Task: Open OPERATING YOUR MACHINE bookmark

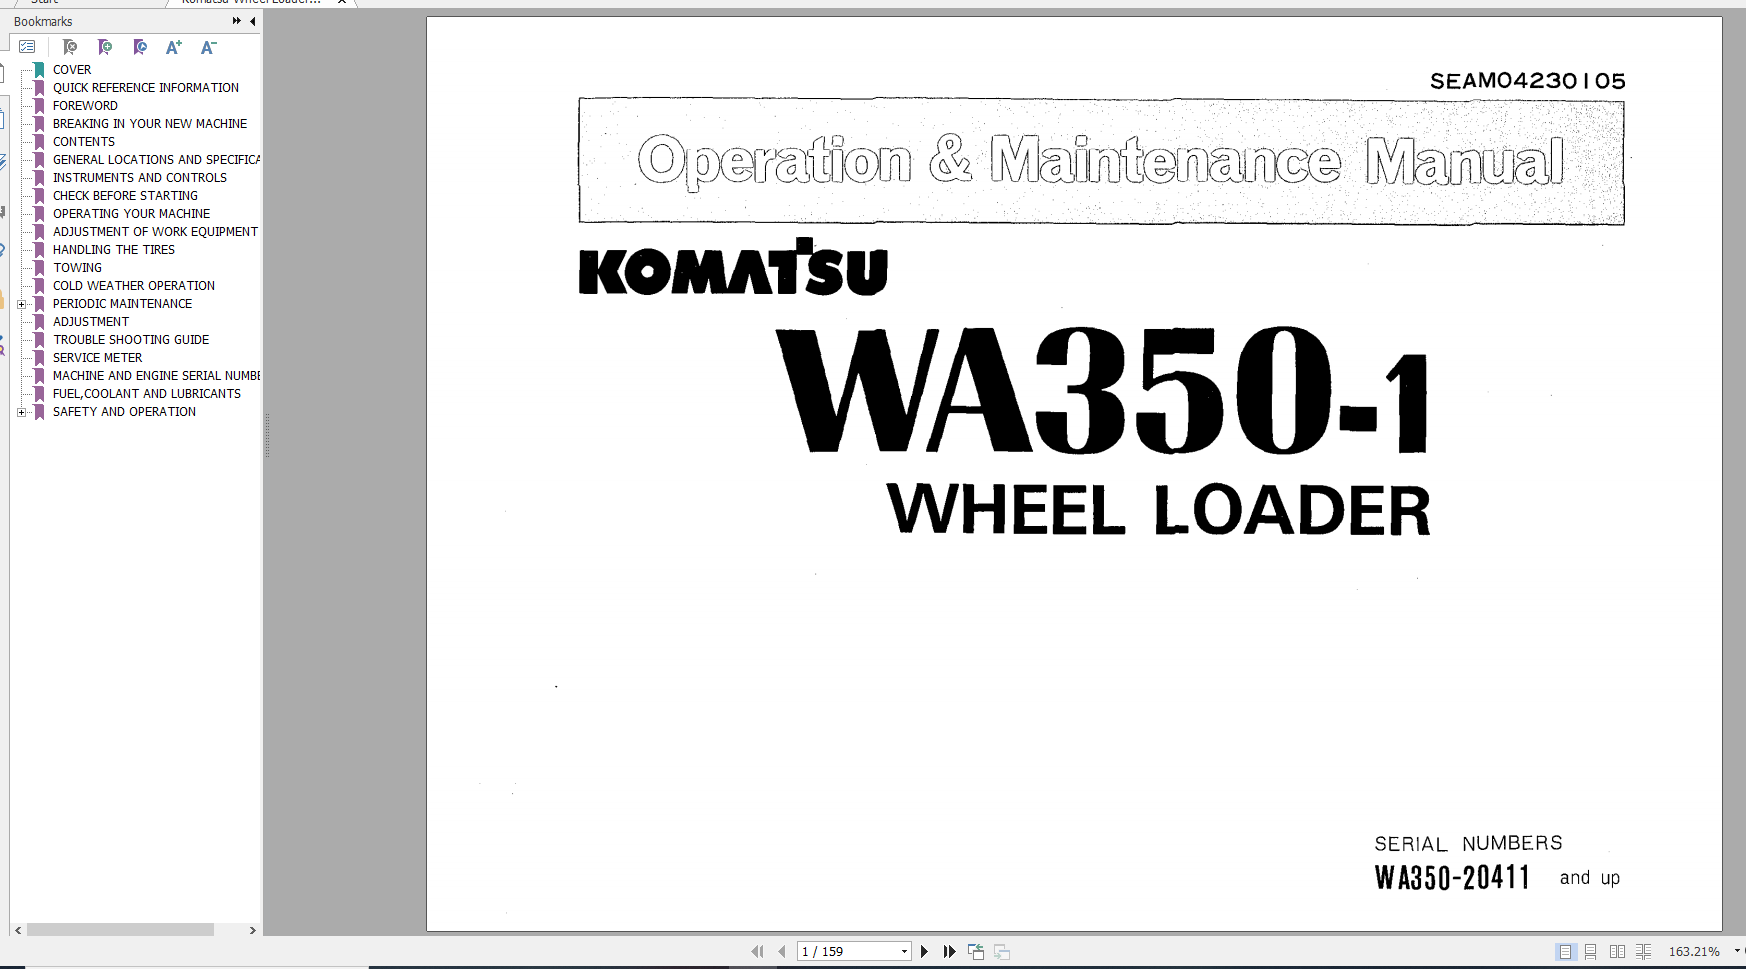Action: [131, 214]
